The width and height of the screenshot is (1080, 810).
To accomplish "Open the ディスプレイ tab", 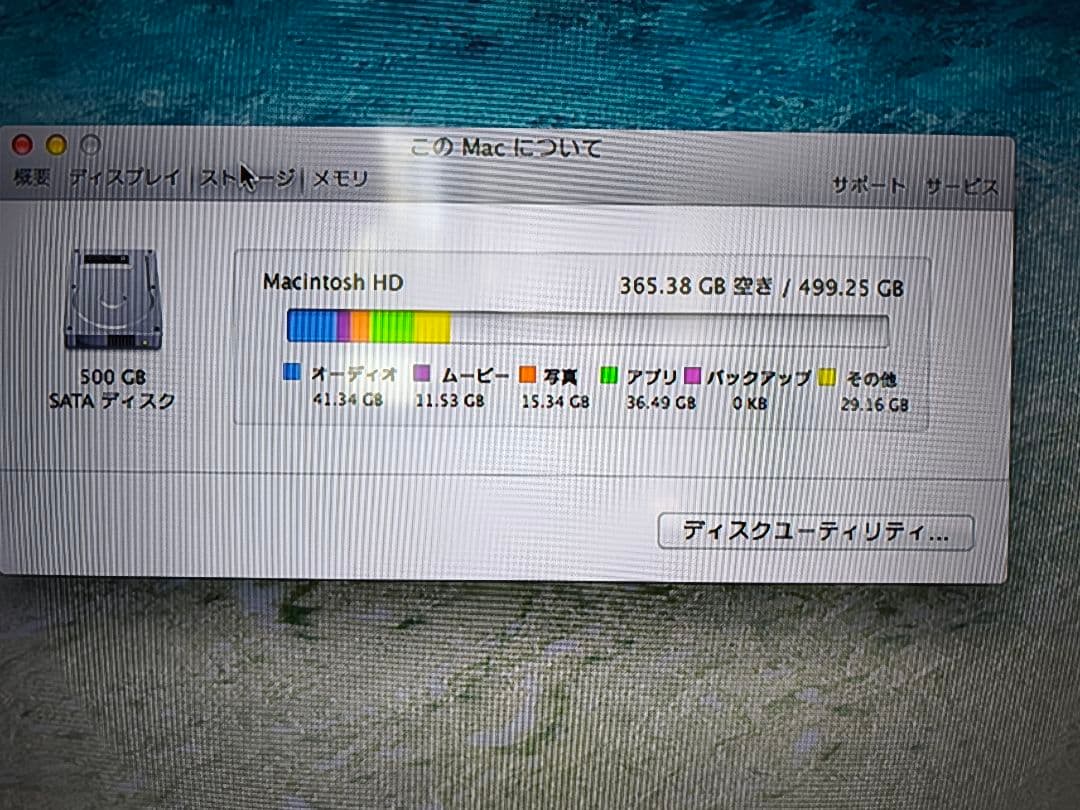I will coord(124,175).
